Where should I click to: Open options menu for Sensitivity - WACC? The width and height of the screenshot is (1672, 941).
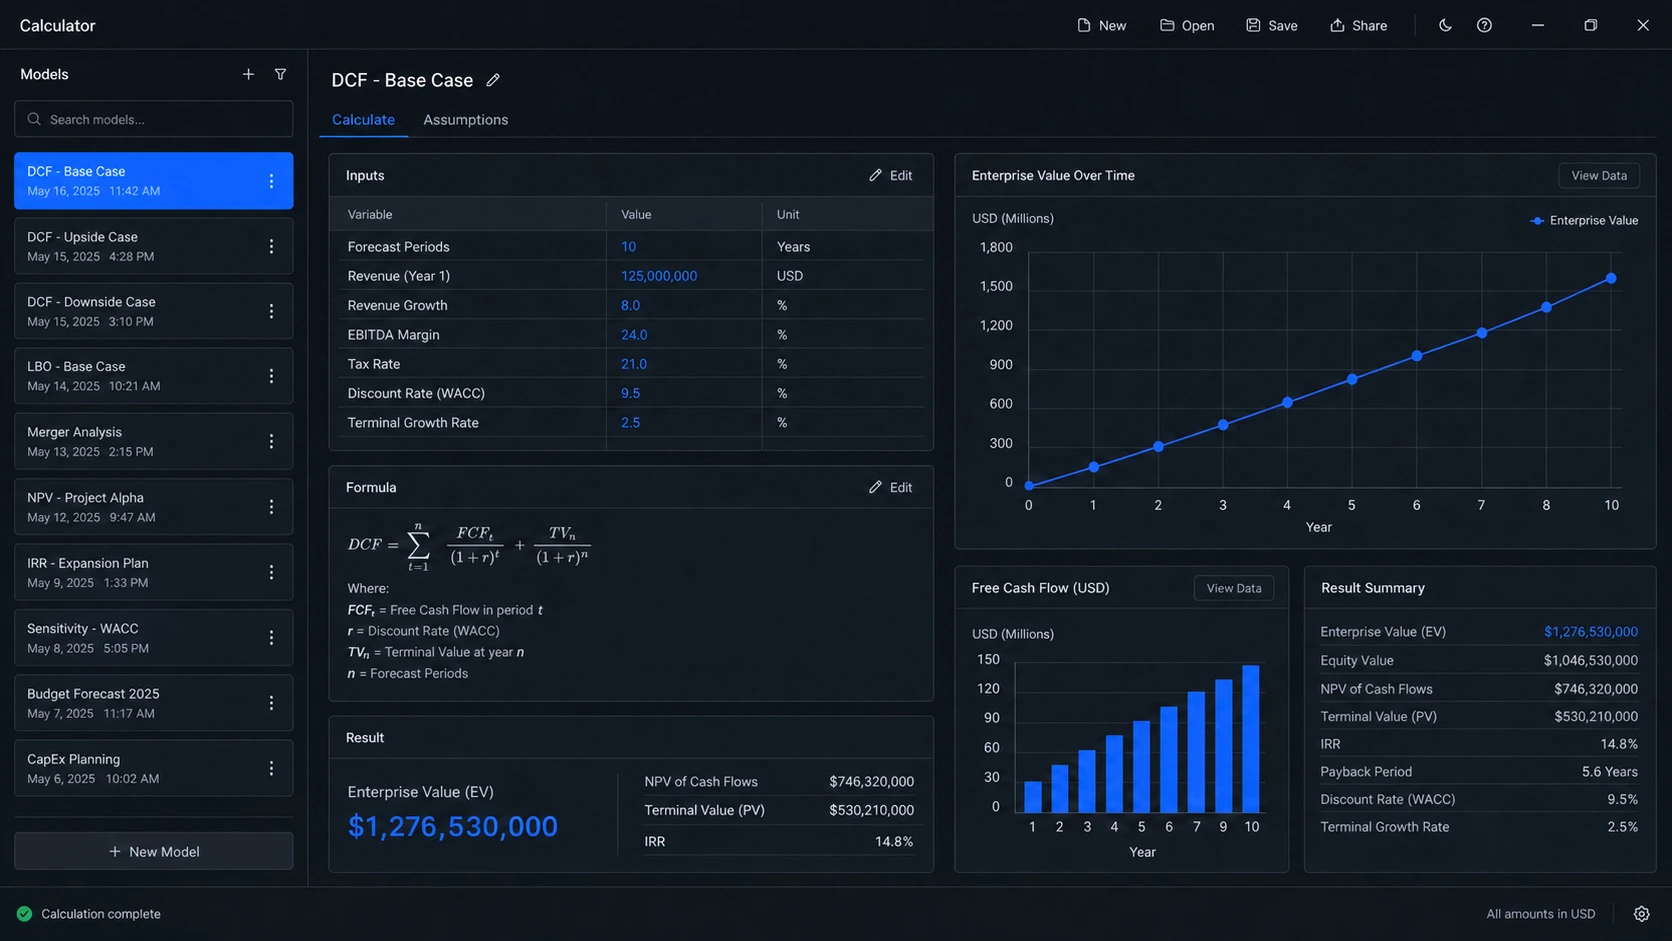(271, 638)
